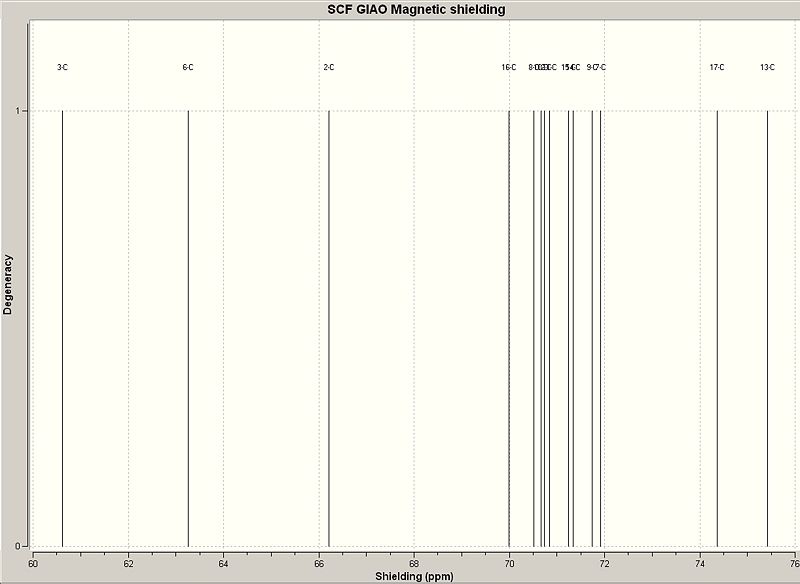Image resolution: width=800 pixels, height=584 pixels.
Task: Click the peak line under 13-C
Action: [x=767, y=328]
